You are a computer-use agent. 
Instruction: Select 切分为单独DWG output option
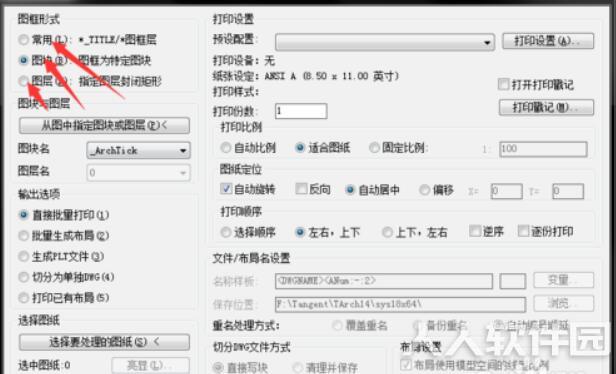tap(24, 277)
